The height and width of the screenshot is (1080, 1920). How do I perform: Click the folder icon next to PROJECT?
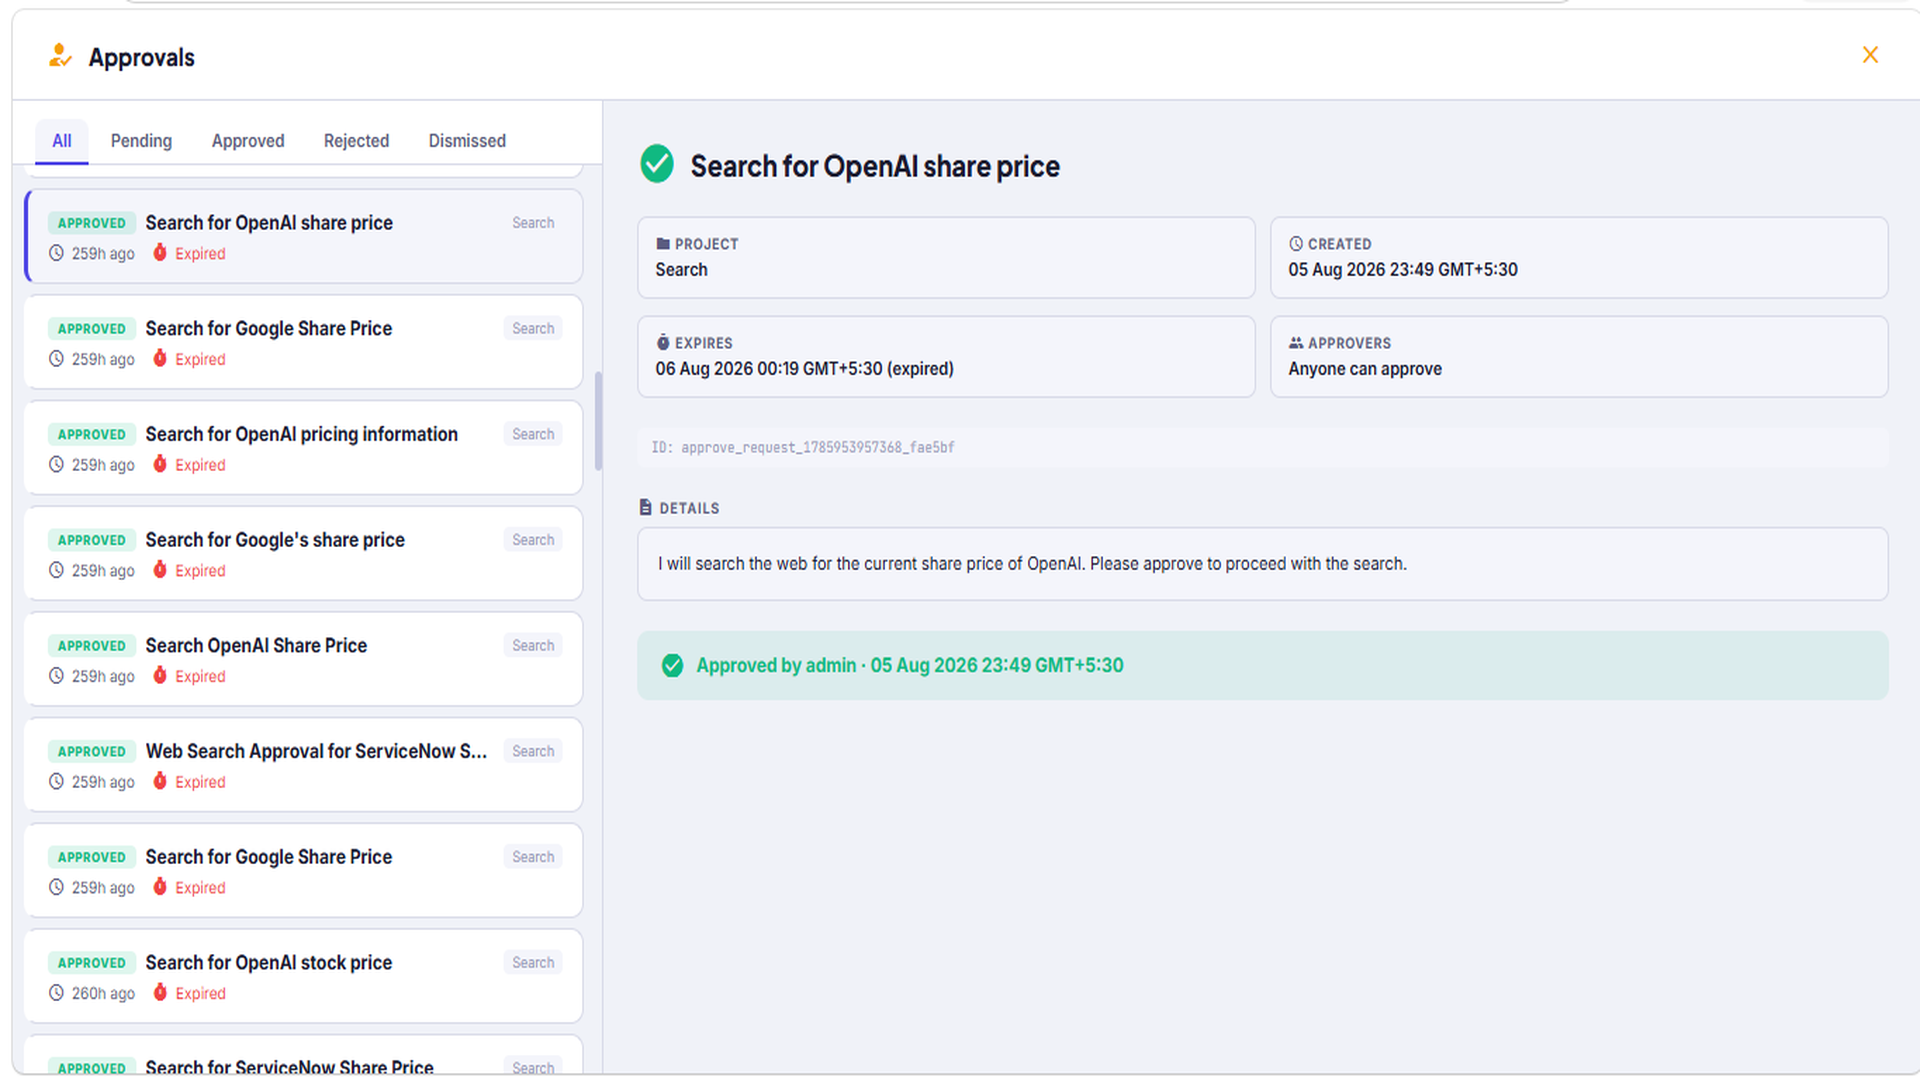pyautogui.click(x=663, y=244)
